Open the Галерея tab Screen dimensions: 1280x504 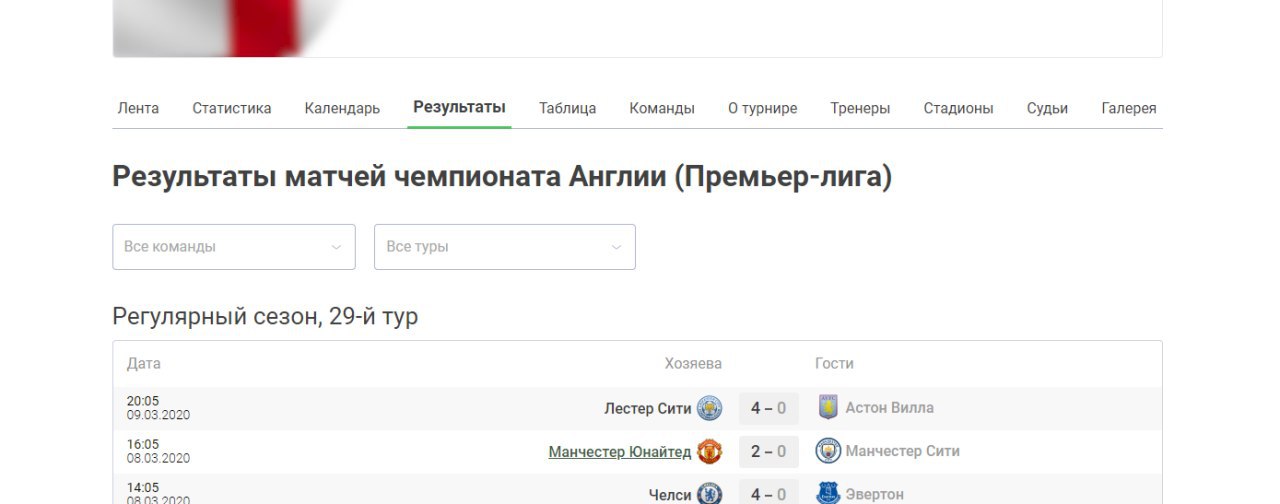1129,108
